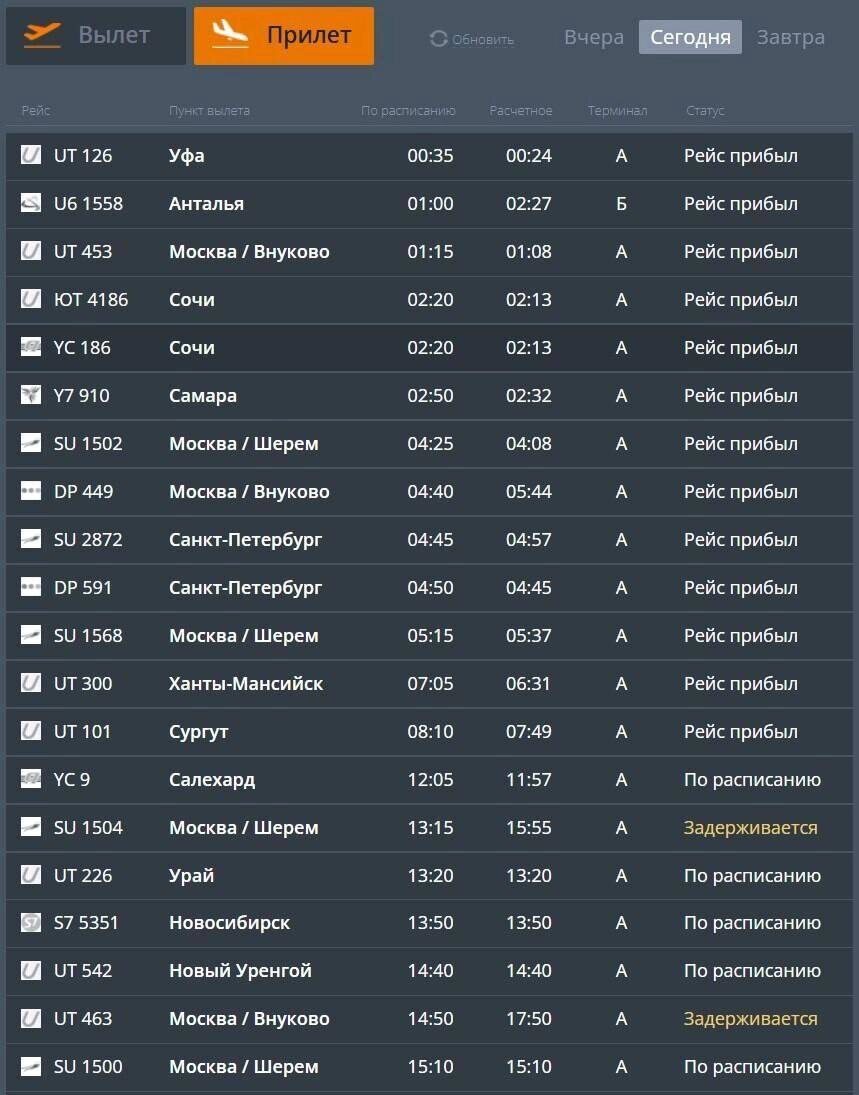The width and height of the screenshot is (859, 1095).
Task: Click the refresh arrows icon next to Обновить
Action: [x=438, y=39]
